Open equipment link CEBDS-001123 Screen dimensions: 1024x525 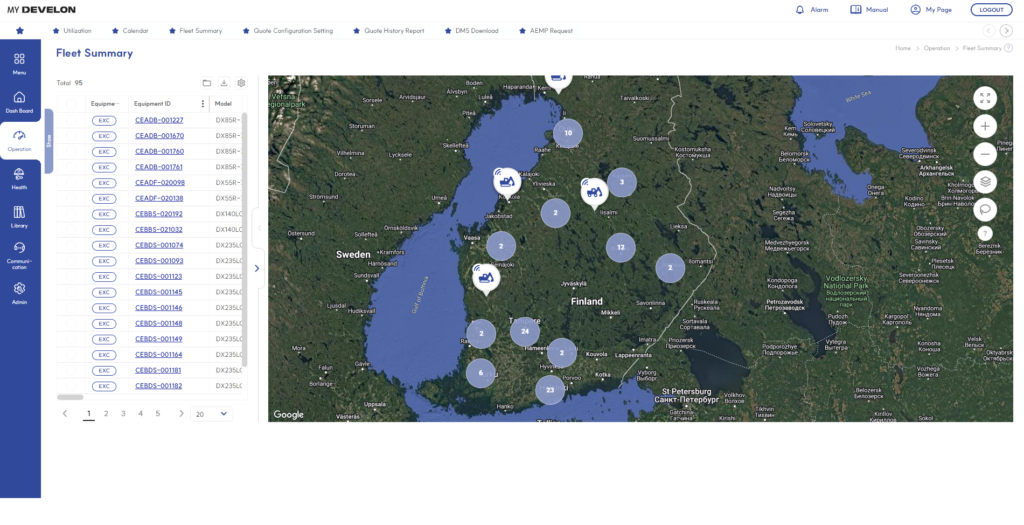[159, 276]
